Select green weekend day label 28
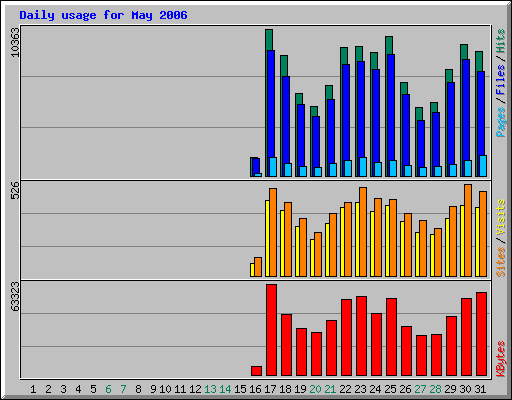The width and height of the screenshot is (512, 400). (435, 389)
